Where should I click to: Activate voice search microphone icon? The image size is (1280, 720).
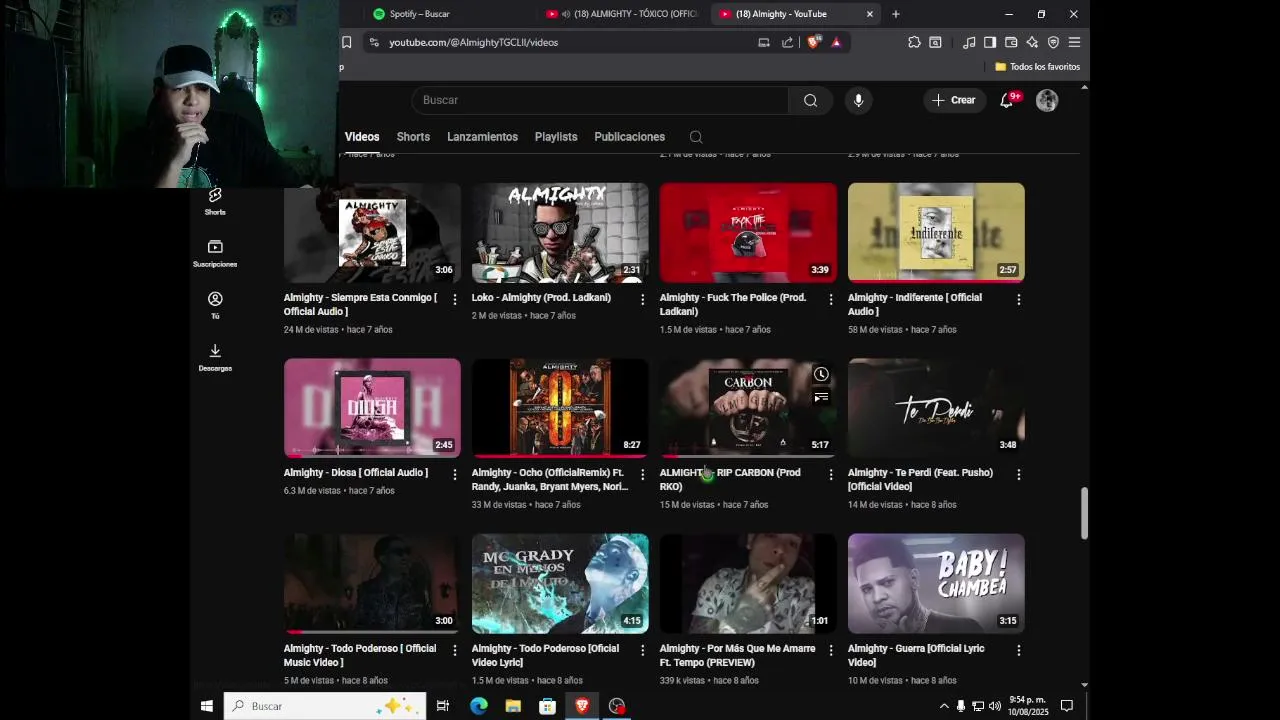coord(858,100)
